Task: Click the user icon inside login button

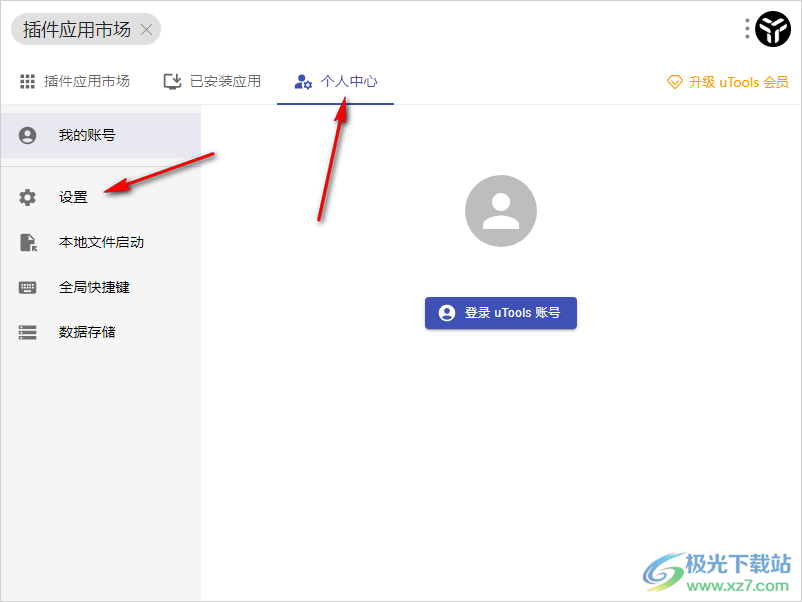Action: 447,313
